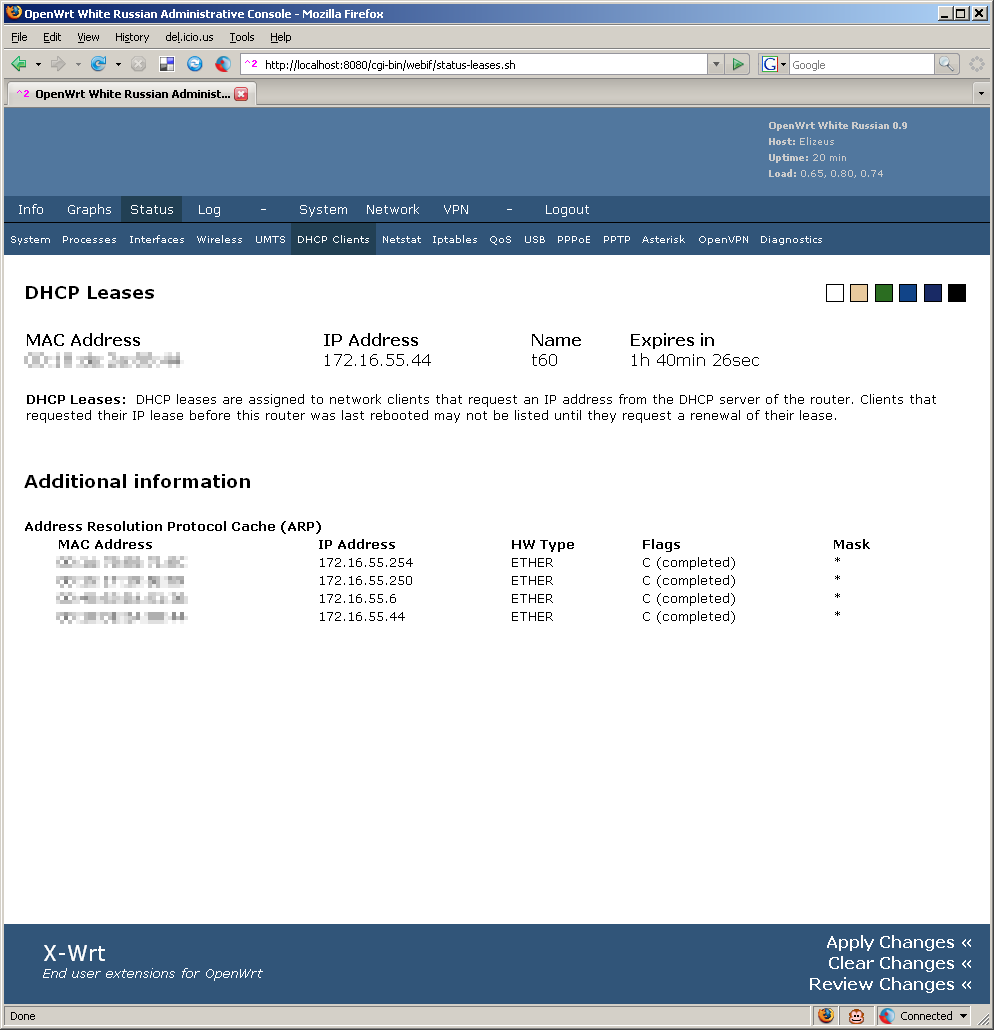Go back with the green Back arrow
Screen dimensions: 994x1030
point(19,64)
